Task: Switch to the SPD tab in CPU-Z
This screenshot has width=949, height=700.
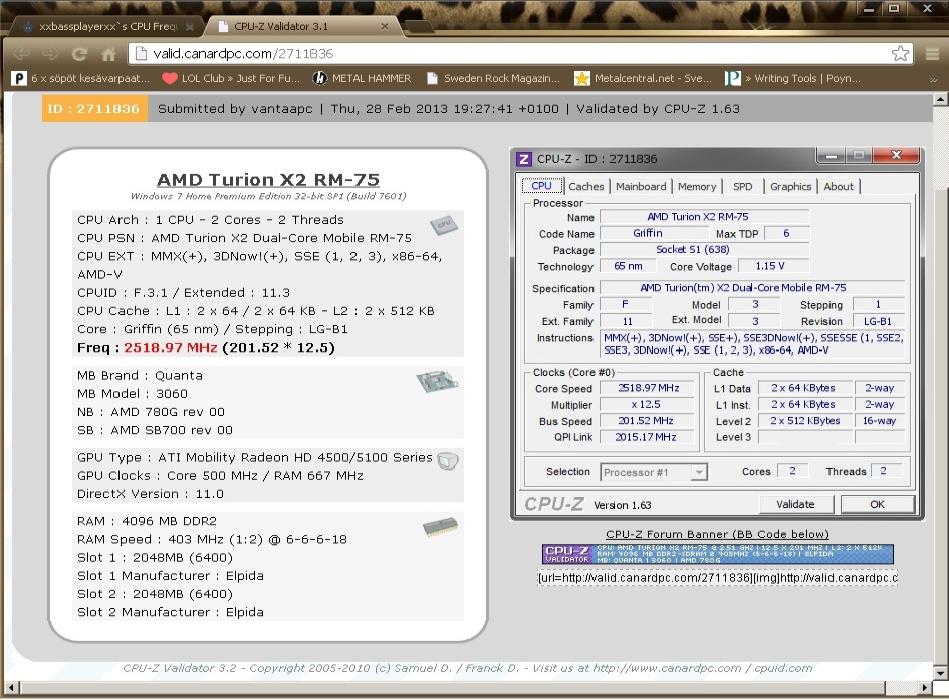Action: point(743,186)
